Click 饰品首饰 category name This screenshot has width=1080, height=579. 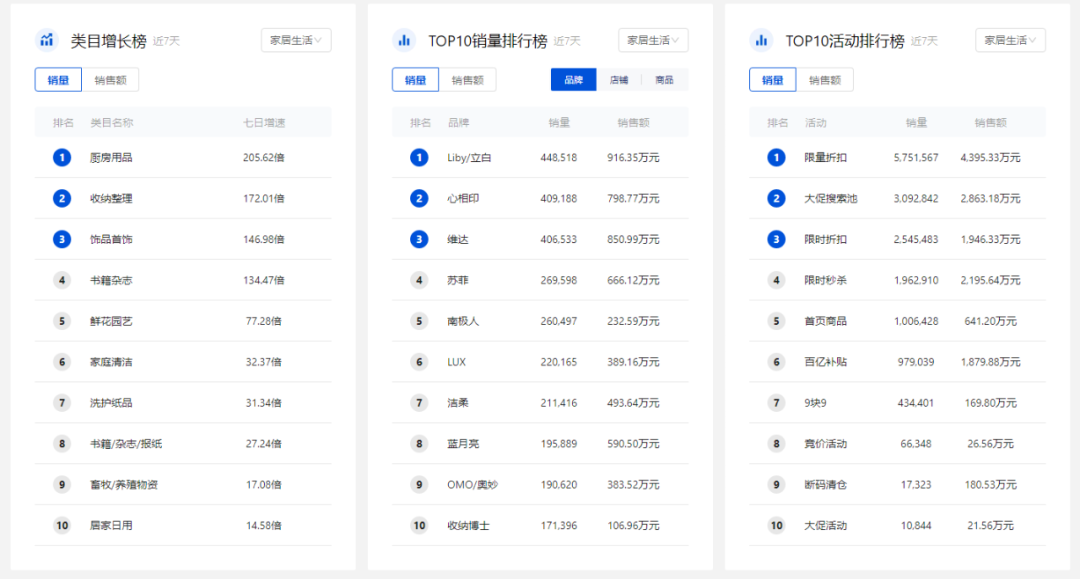tap(111, 239)
